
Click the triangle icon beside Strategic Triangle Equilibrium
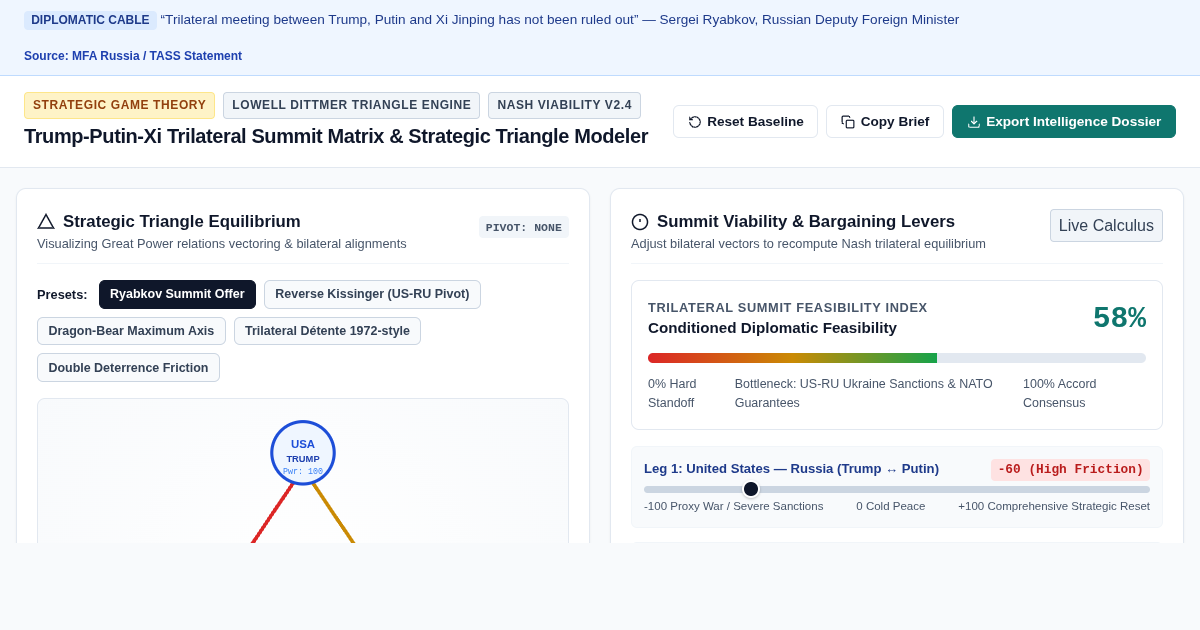(46, 222)
